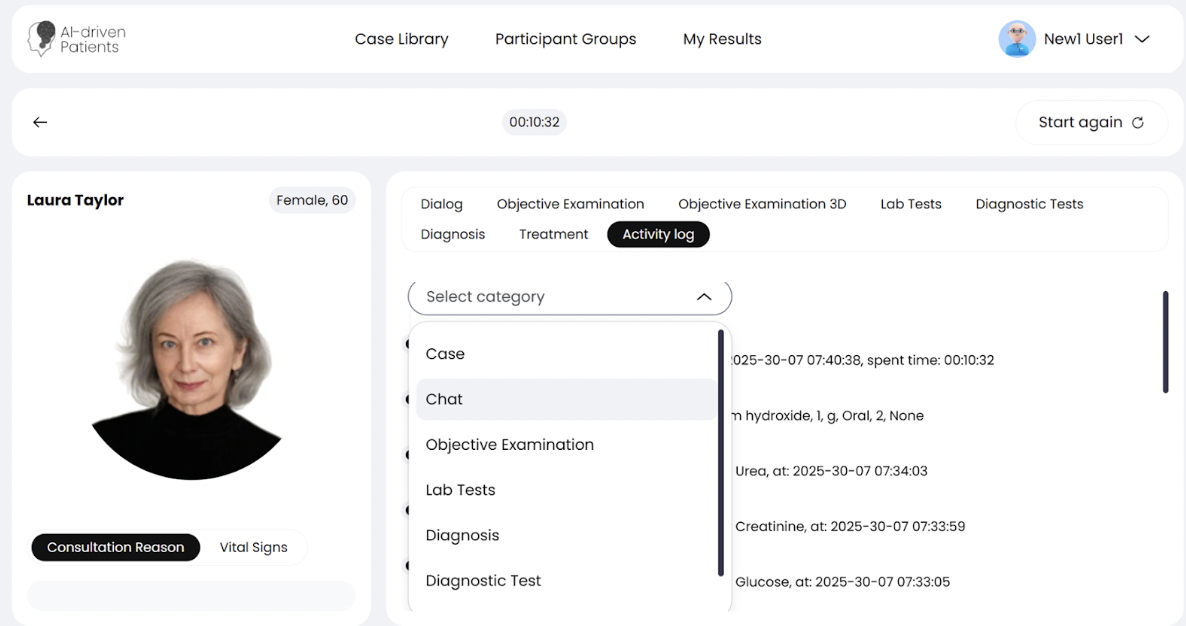Collapse the Select category dropdown
Viewport: 1186px width, 626px height.
(x=703, y=297)
